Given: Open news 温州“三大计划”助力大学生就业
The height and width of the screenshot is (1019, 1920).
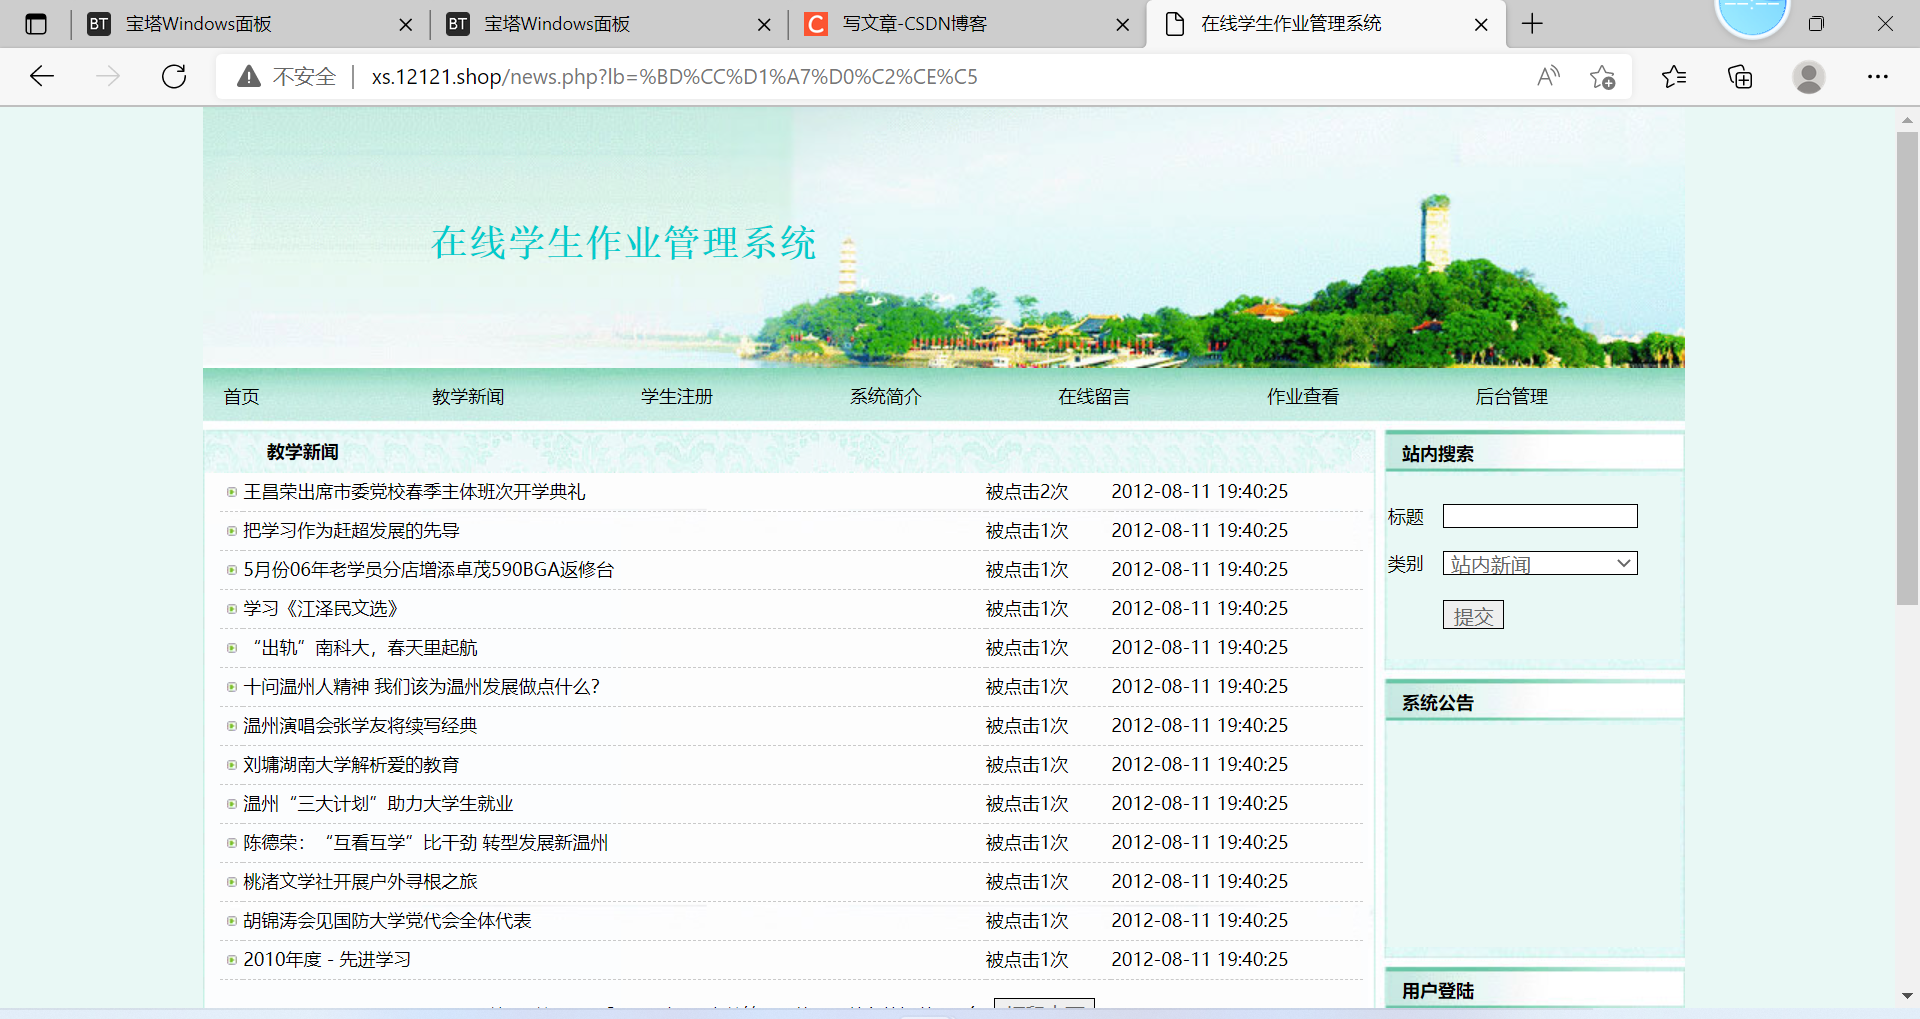Looking at the screenshot, I should point(378,804).
